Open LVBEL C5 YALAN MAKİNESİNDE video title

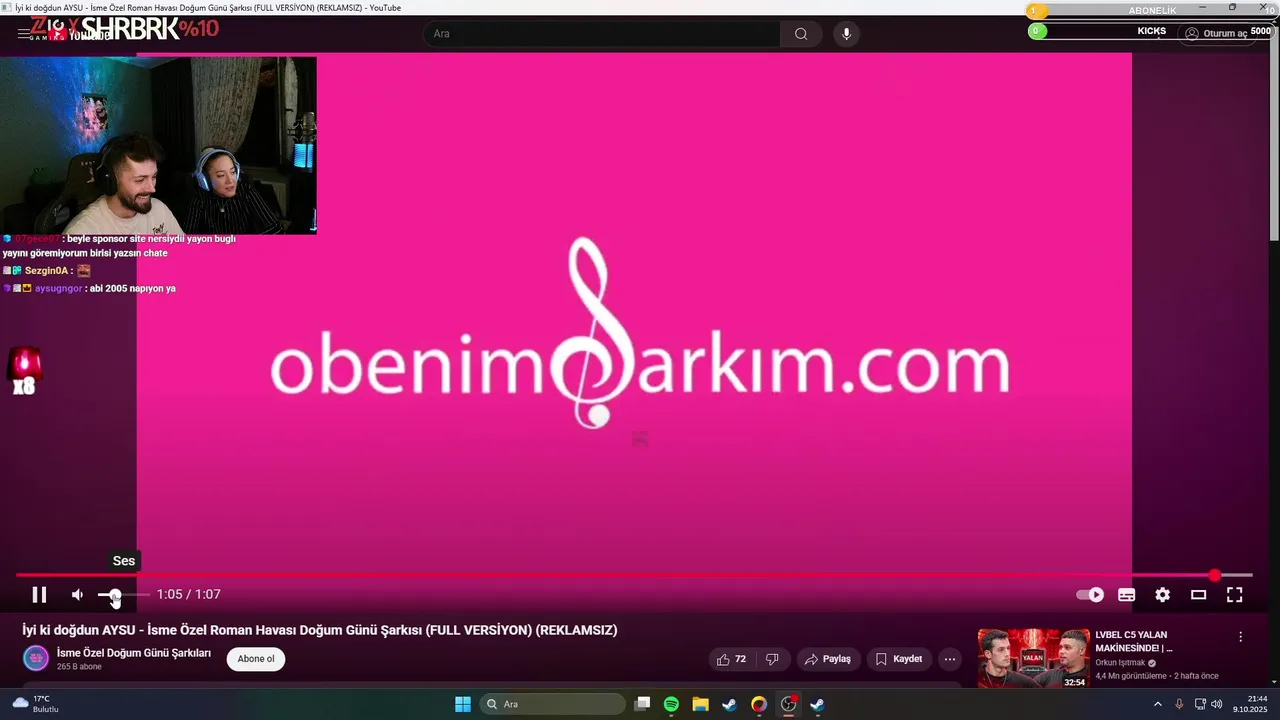point(1134,641)
